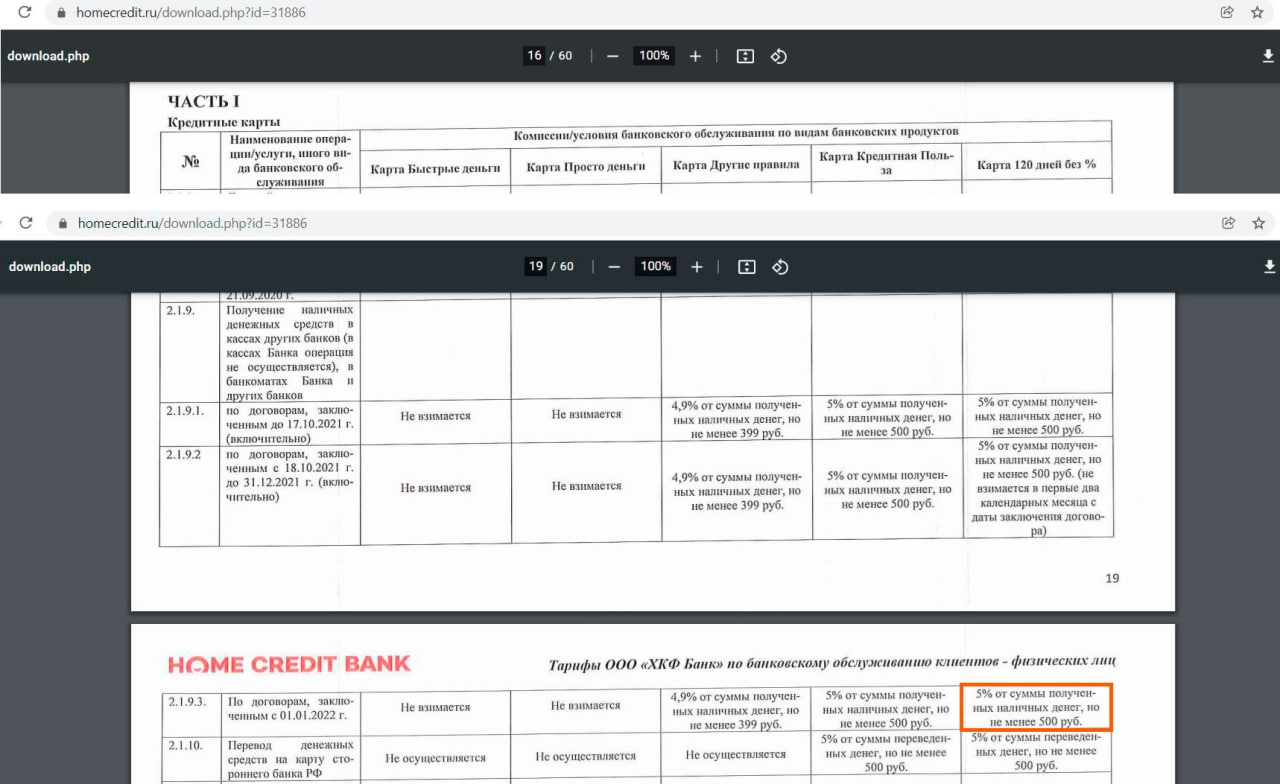This screenshot has height=784, width=1280.
Task: Click the page number field showing 16
Action: point(534,56)
